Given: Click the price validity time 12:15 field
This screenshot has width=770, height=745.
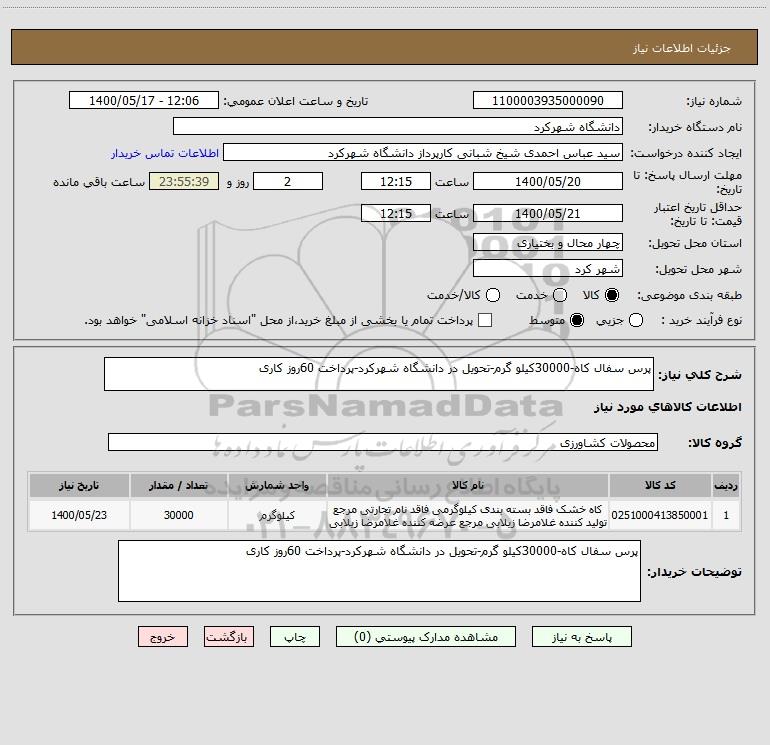Looking at the screenshot, I should click(396, 213).
